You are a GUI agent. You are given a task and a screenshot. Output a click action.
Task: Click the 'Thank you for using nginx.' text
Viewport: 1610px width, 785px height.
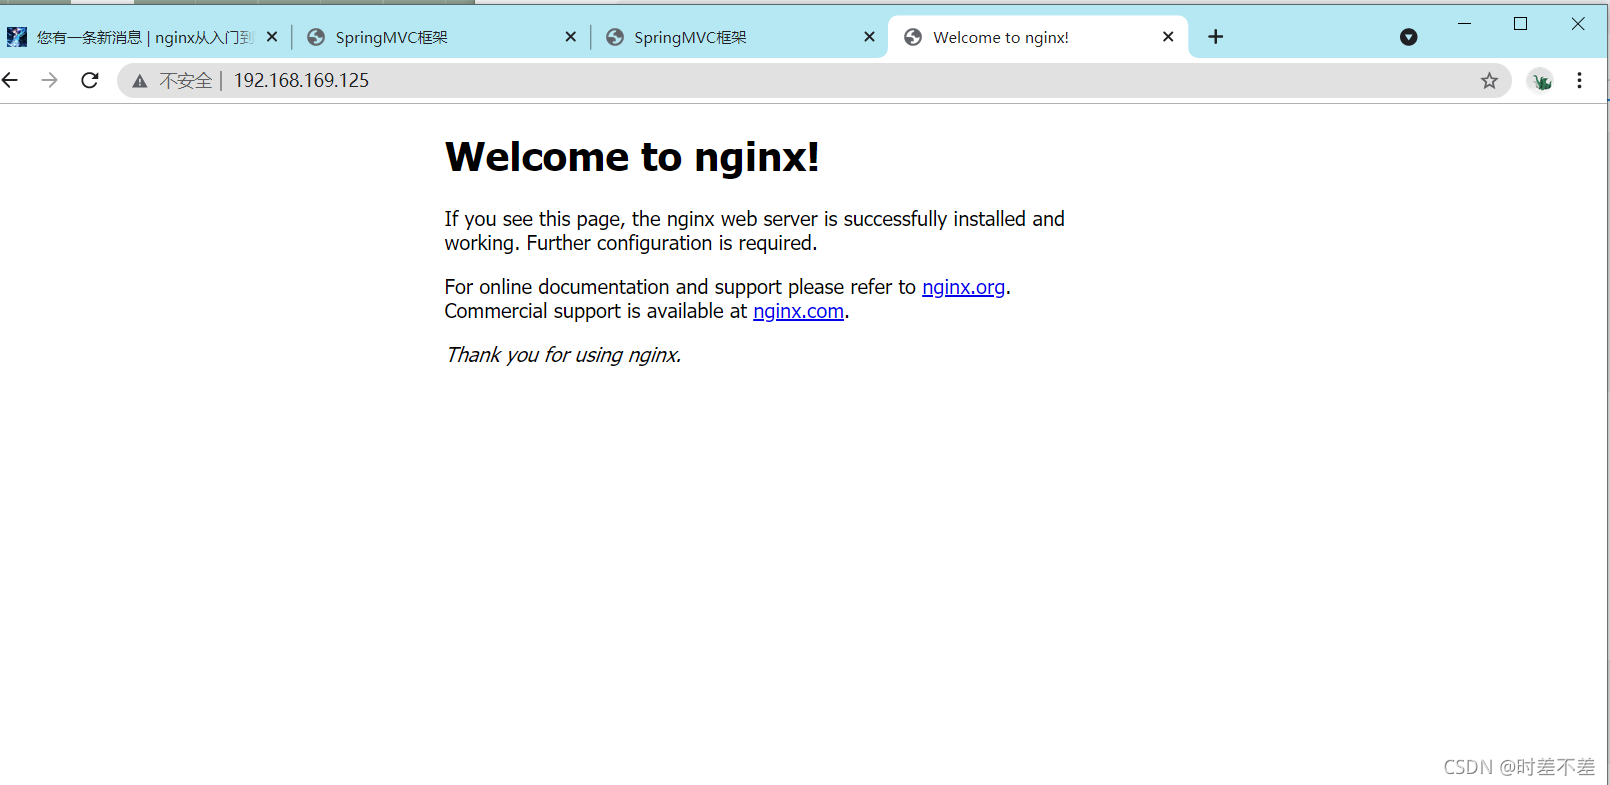563,355
